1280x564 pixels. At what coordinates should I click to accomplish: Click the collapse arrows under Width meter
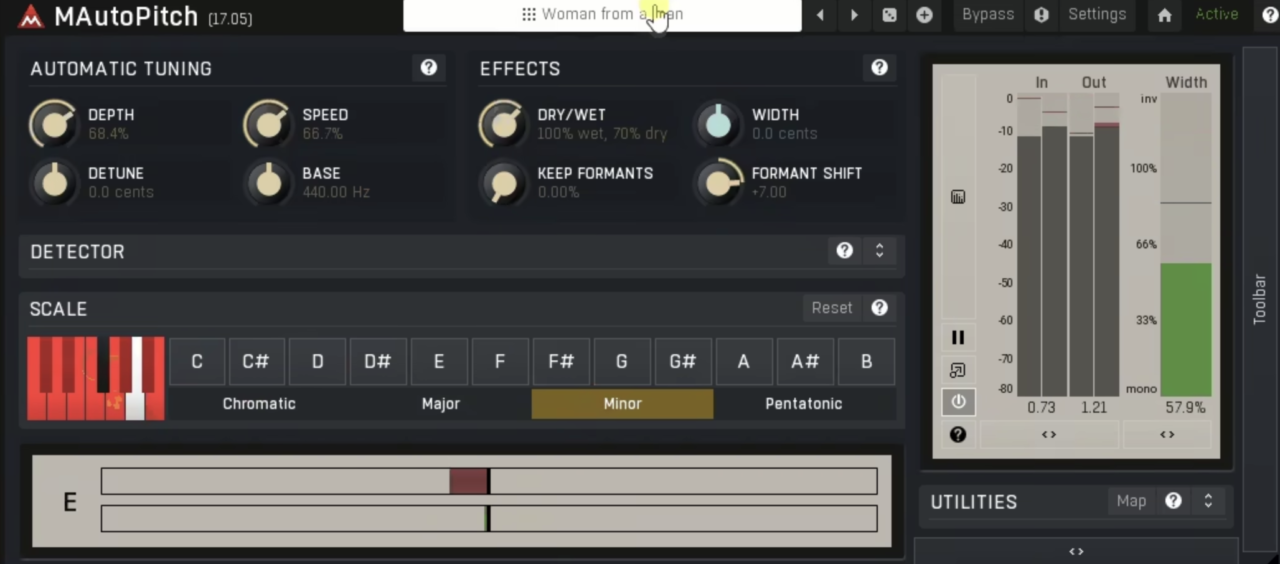coord(1167,435)
